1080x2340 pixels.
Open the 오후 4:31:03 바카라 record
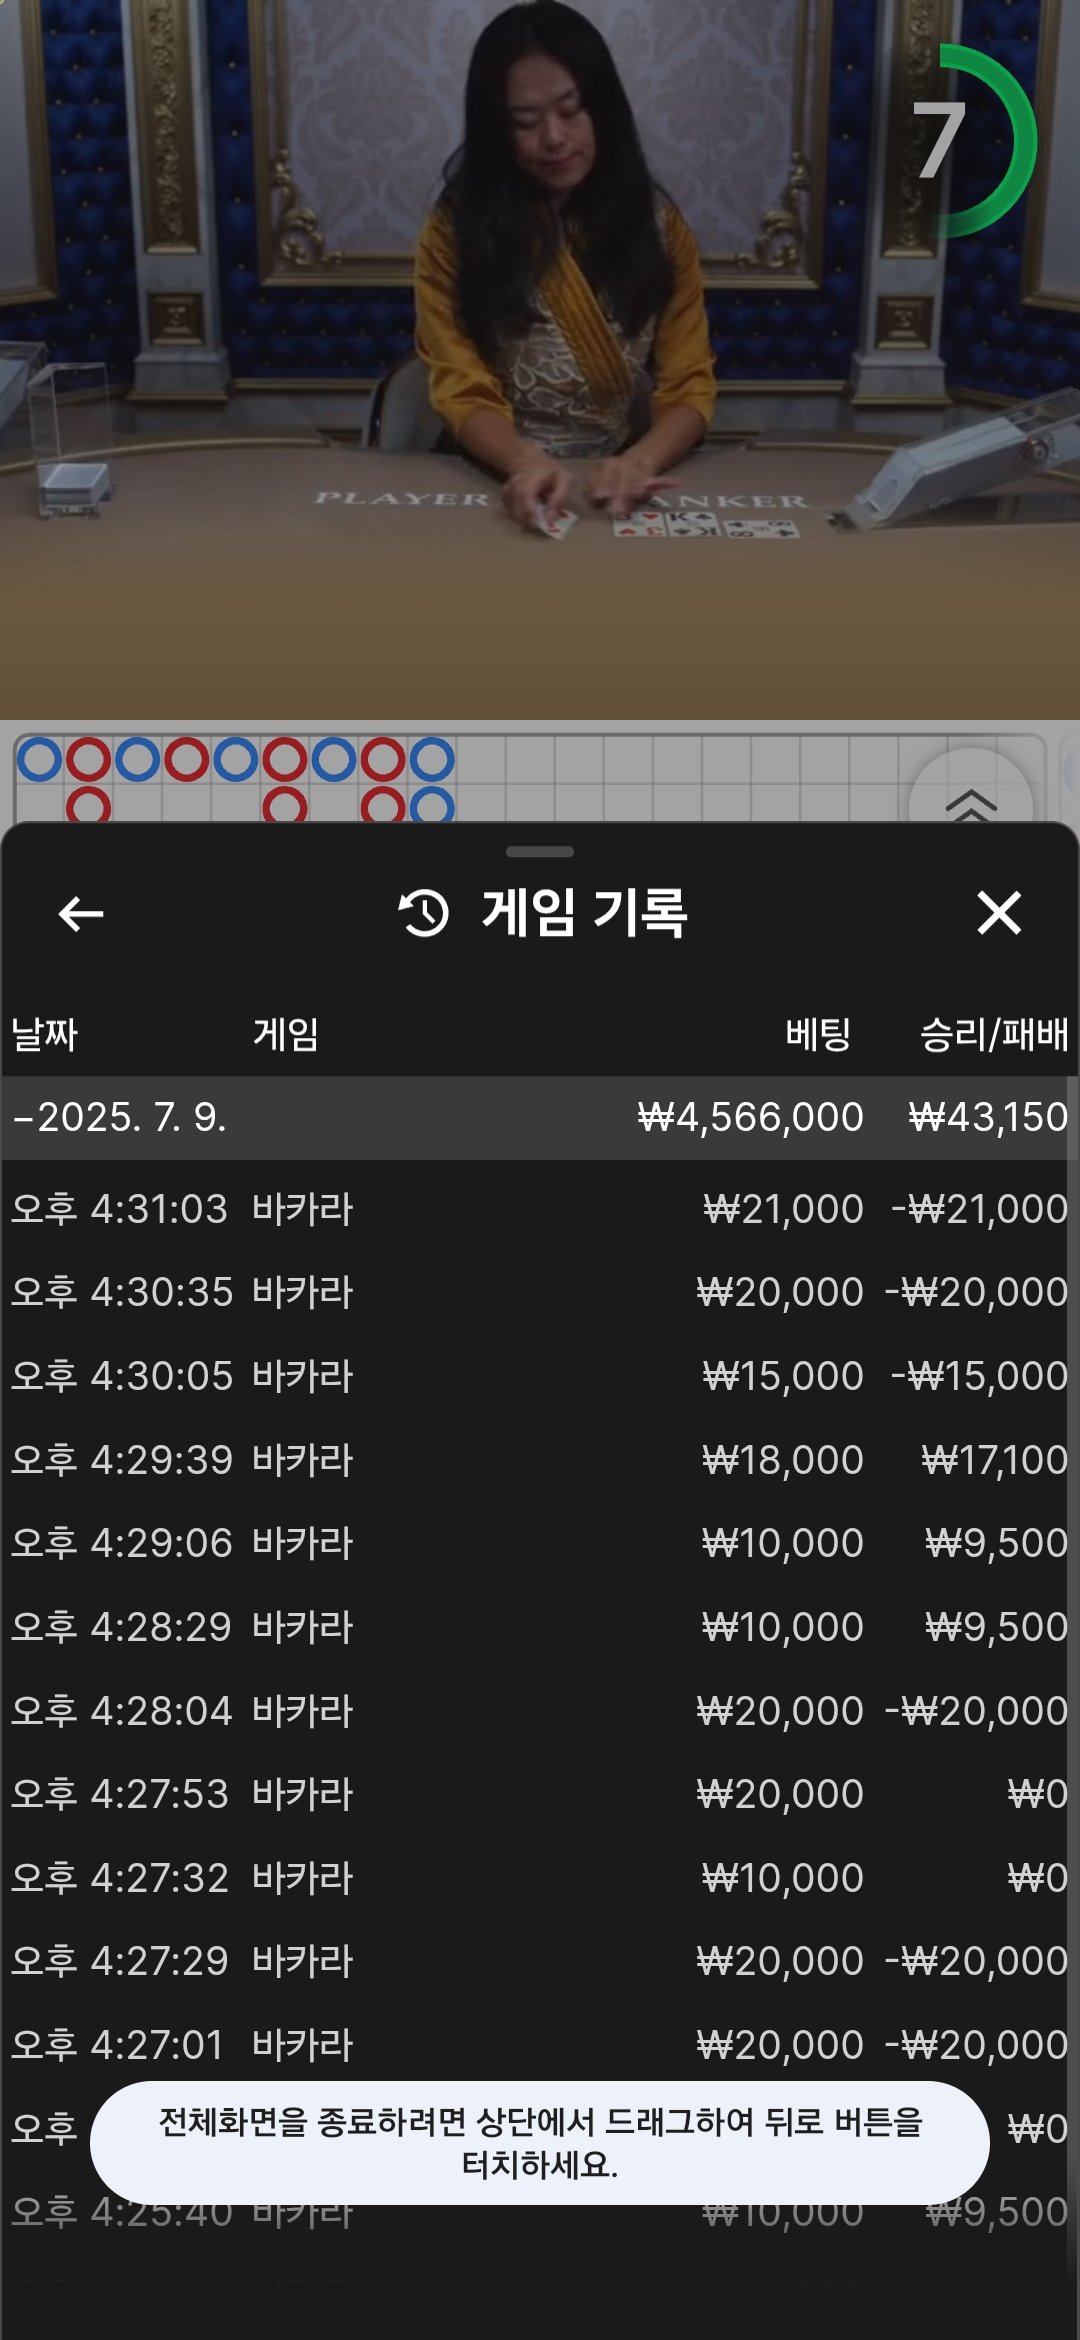(538, 1209)
